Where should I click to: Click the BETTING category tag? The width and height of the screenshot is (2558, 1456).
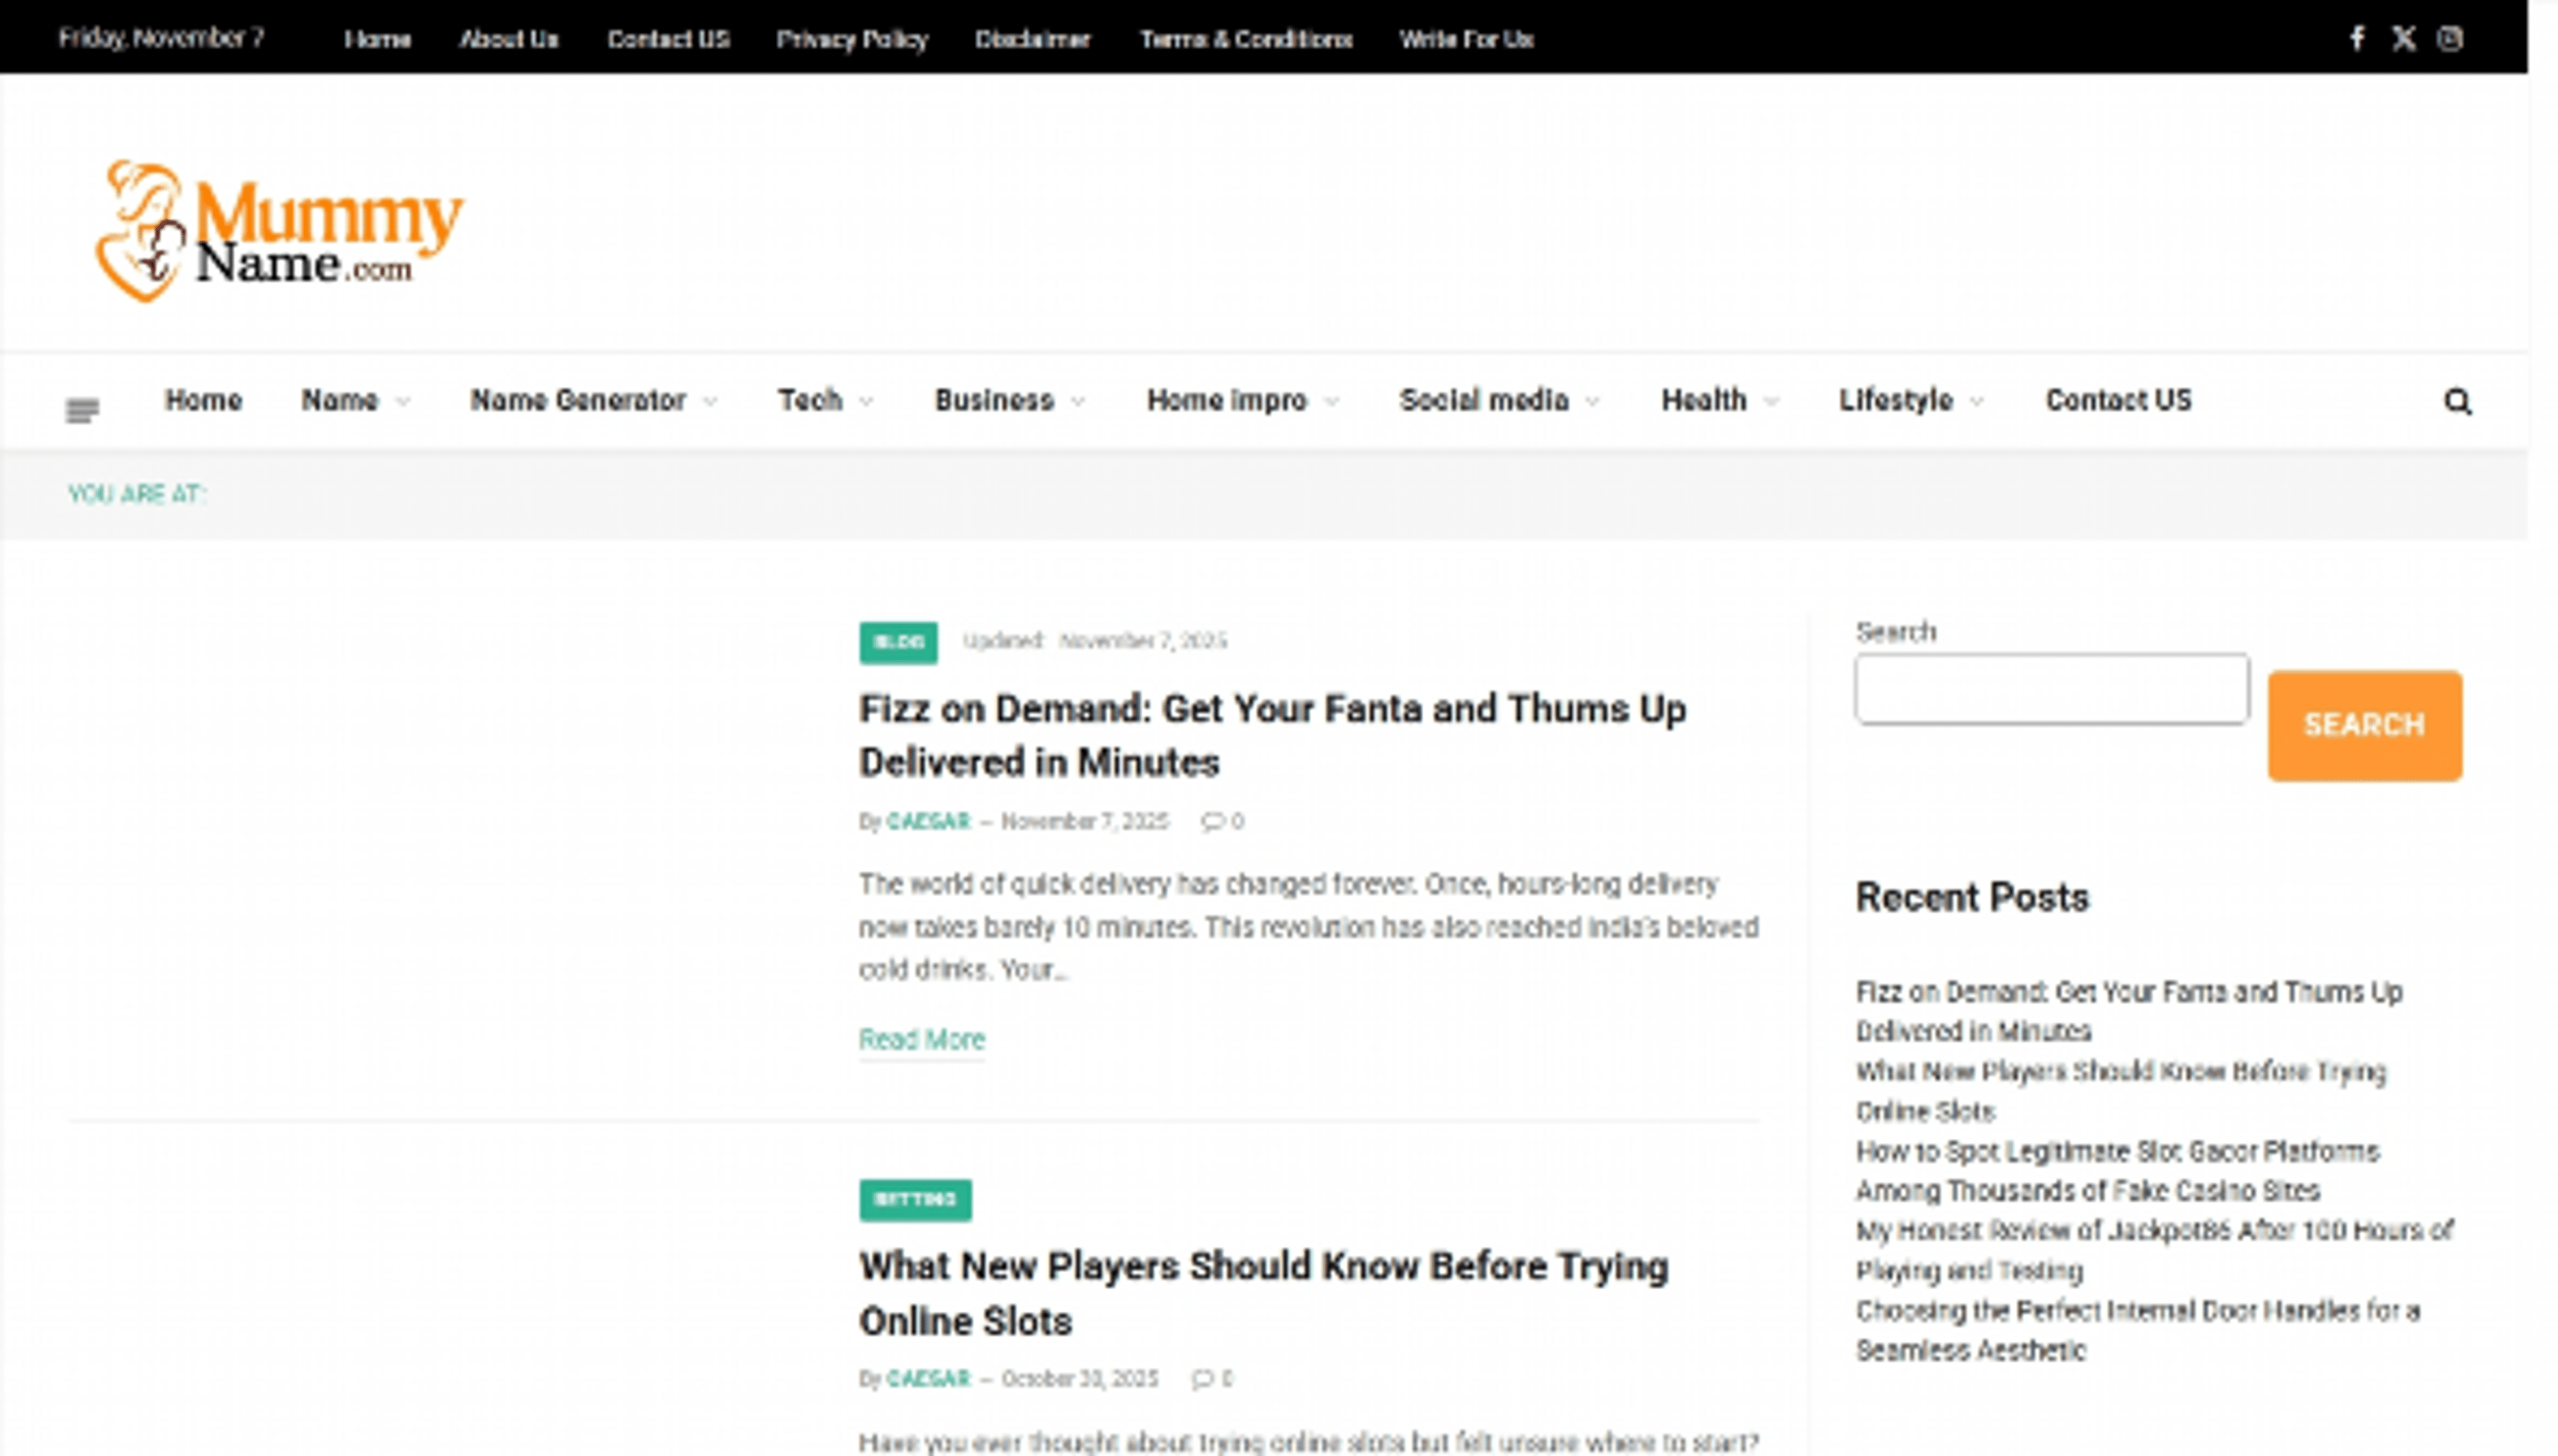click(x=914, y=1199)
